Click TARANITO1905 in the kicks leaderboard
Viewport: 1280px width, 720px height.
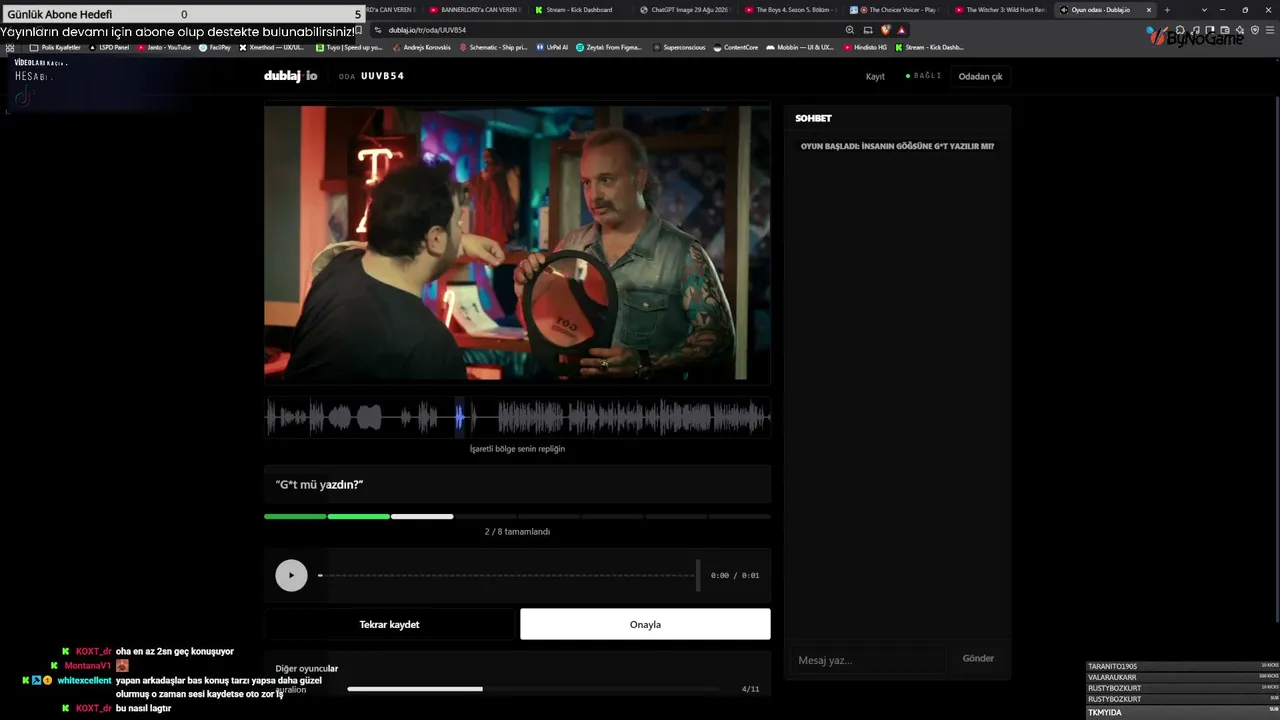point(1112,666)
